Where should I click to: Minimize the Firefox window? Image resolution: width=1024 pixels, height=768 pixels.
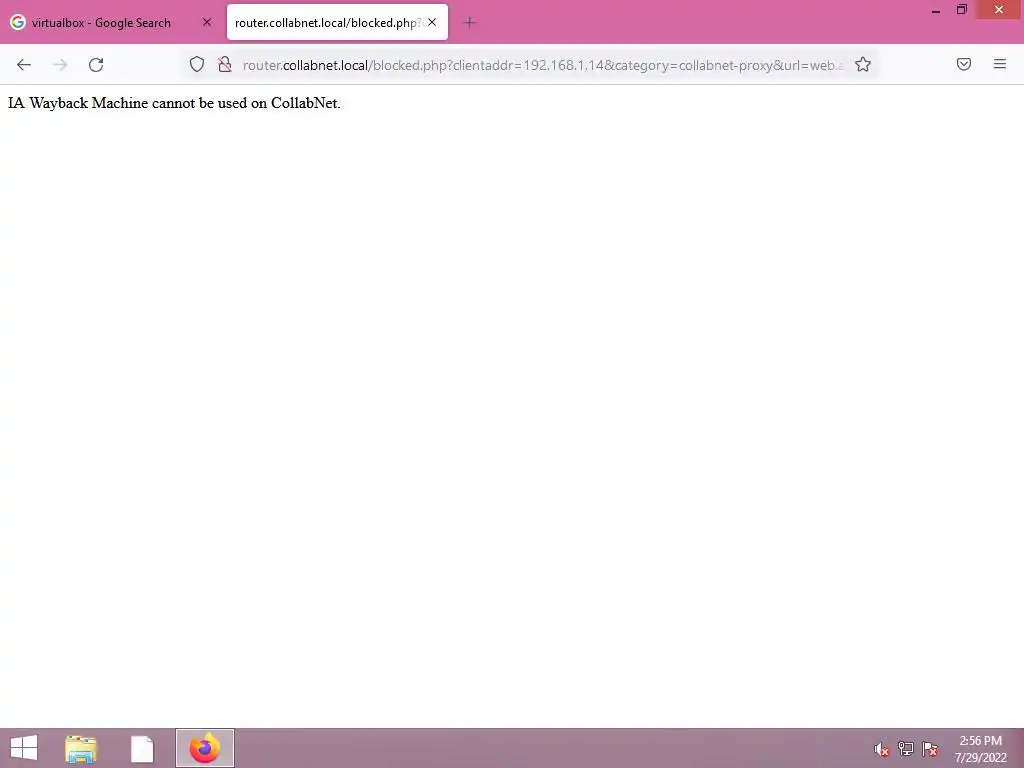pyautogui.click(x=935, y=10)
